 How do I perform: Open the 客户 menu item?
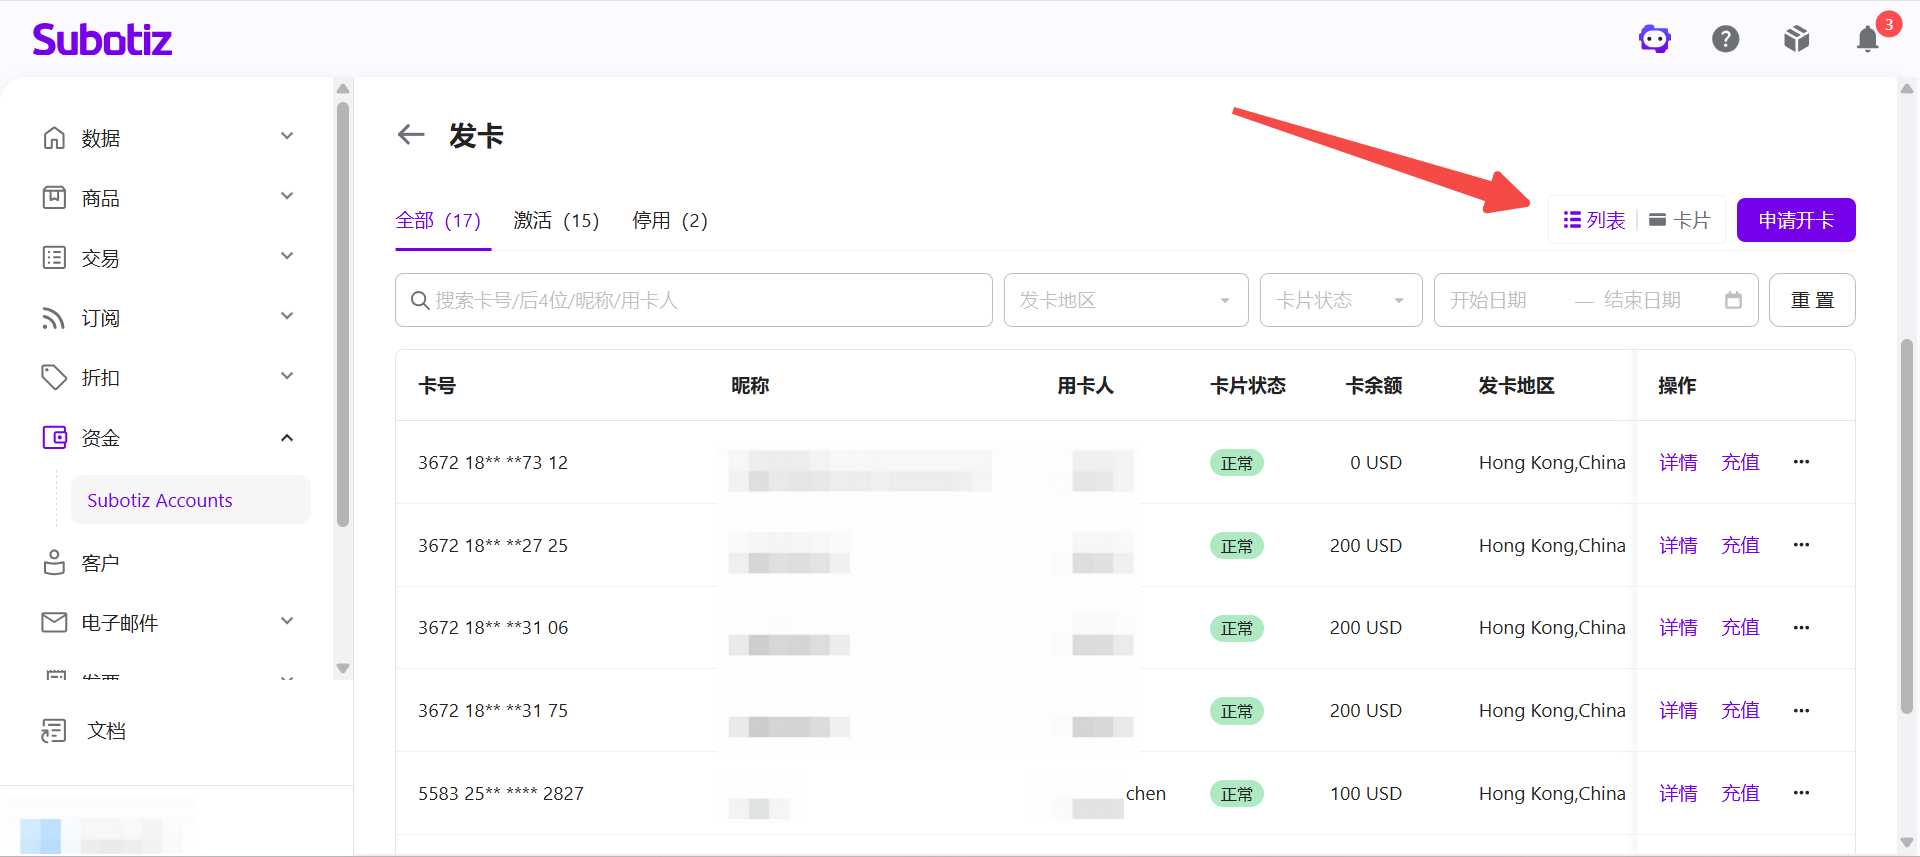coord(100,563)
